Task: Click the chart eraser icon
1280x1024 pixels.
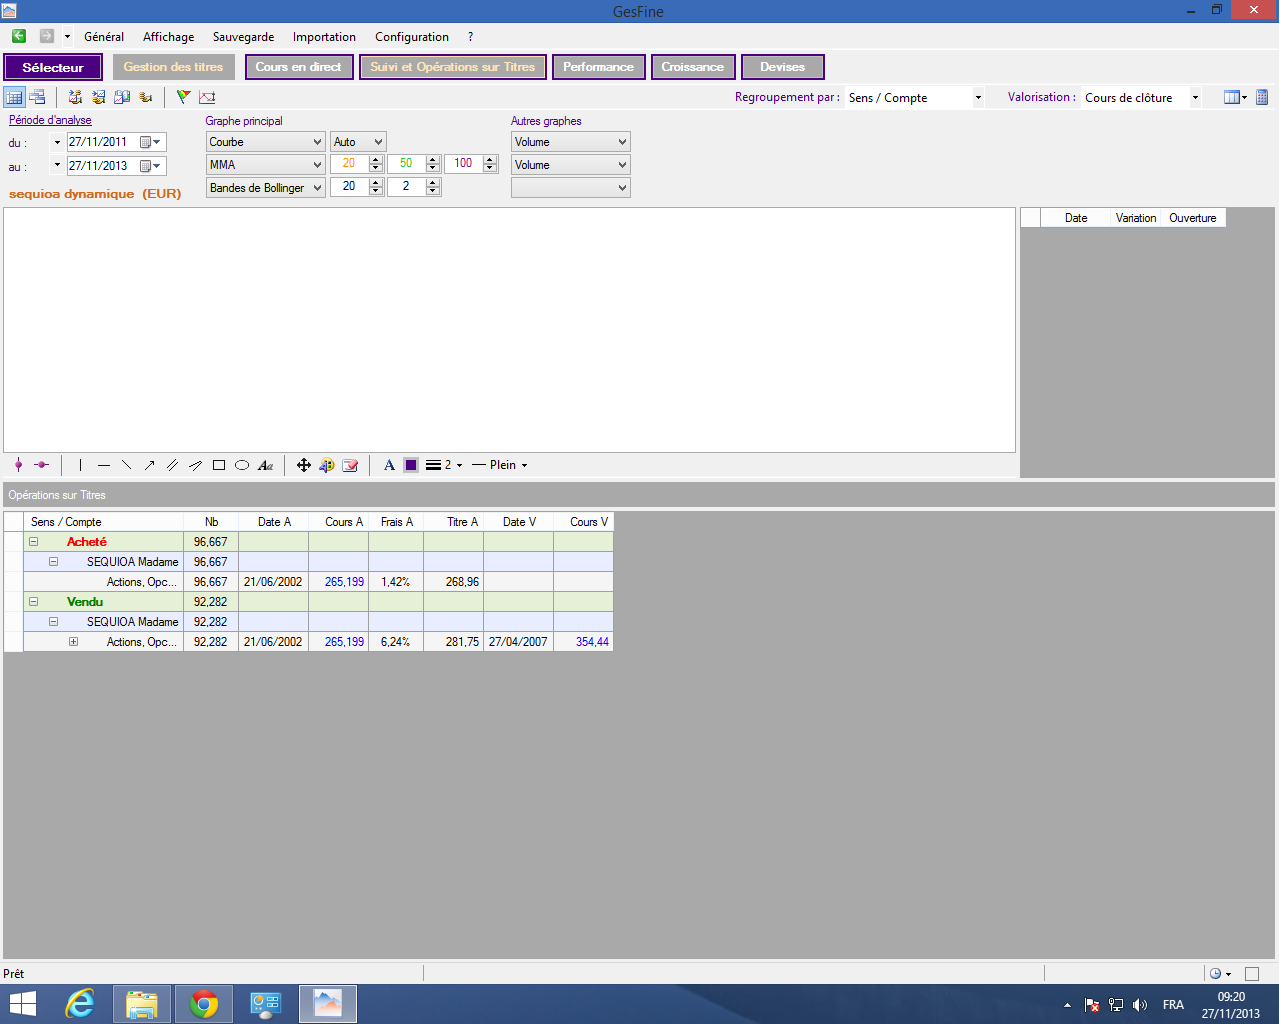Action: 350,465
